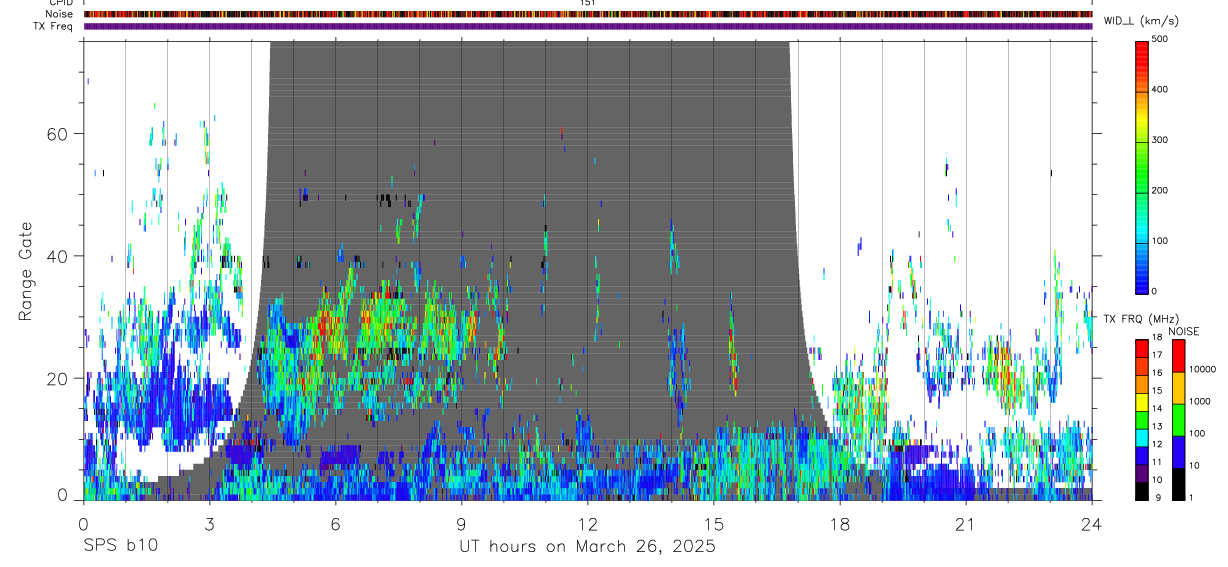Click the UT hours on March 26, 2025 label
1228x567 pixels.
pos(587,547)
